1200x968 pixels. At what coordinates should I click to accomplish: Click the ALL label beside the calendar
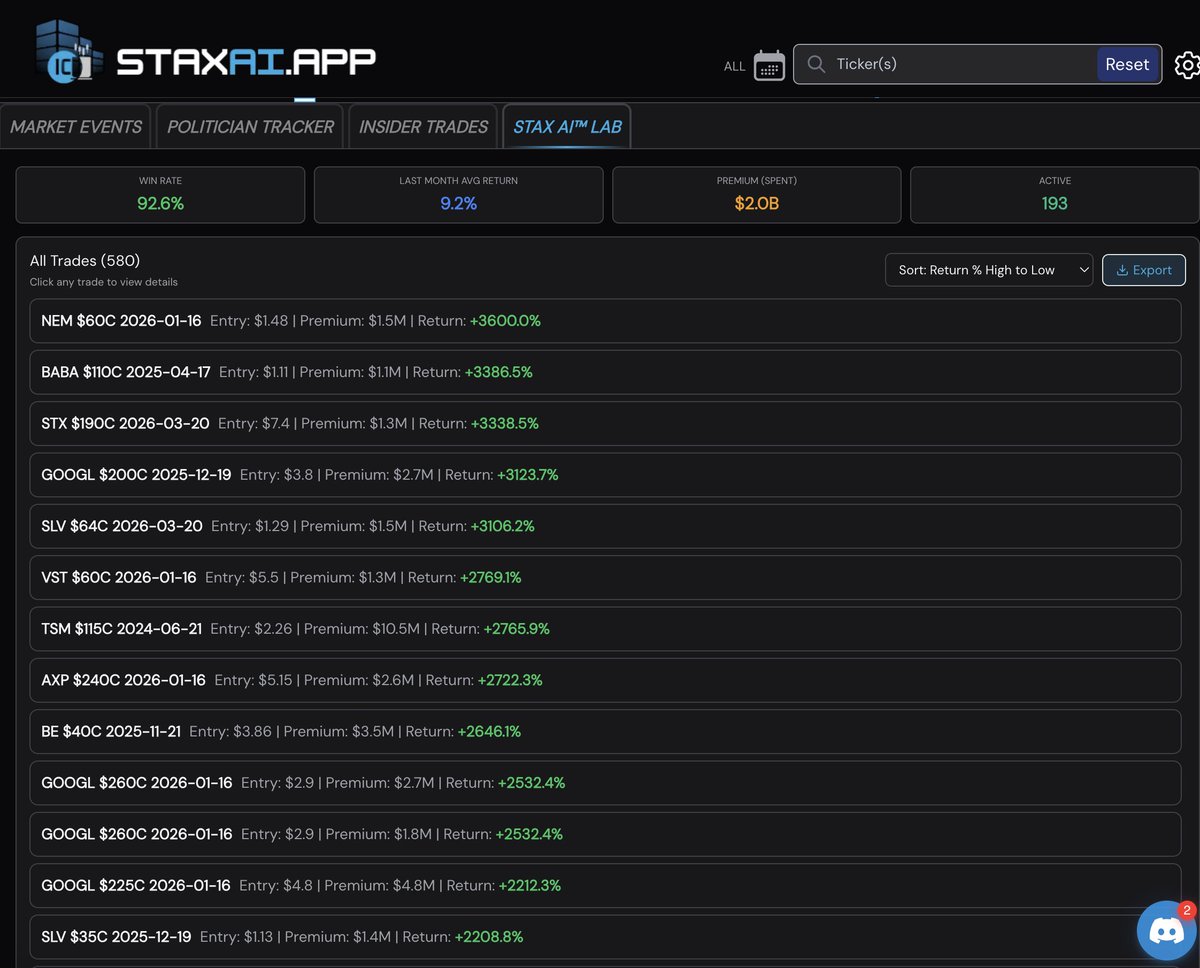[x=735, y=66]
